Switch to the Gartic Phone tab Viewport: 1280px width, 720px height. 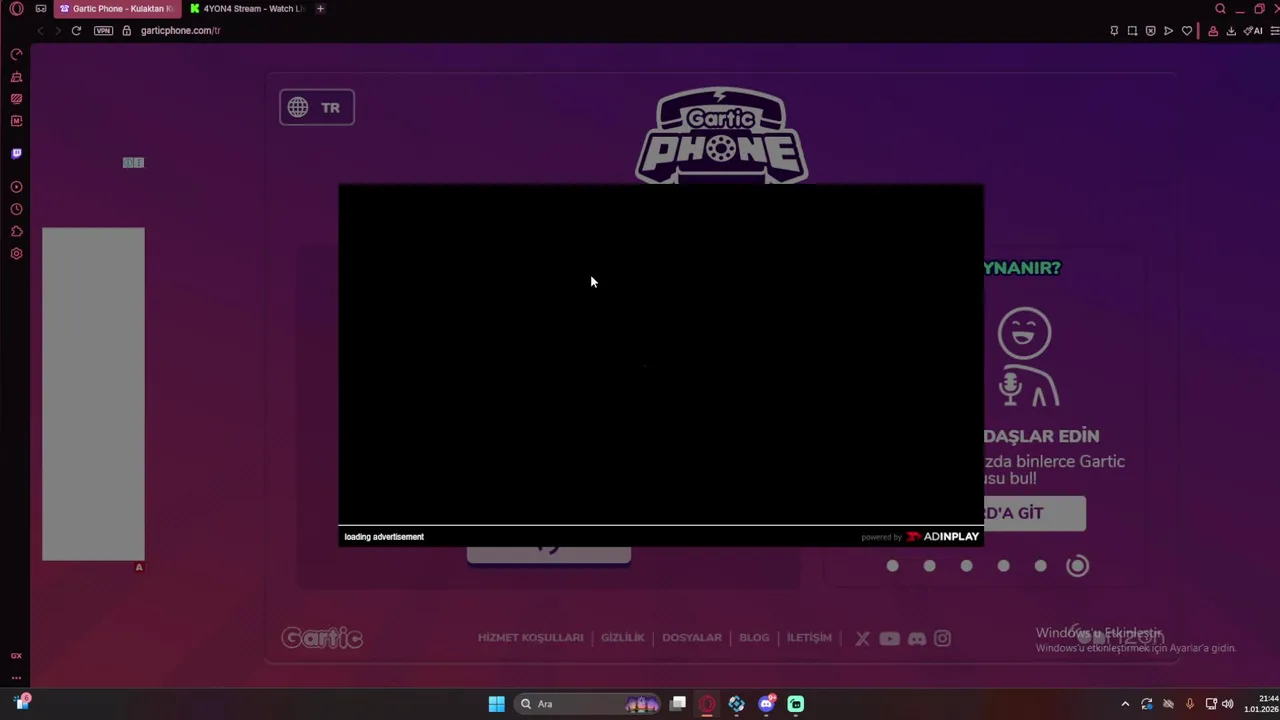(x=117, y=9)
